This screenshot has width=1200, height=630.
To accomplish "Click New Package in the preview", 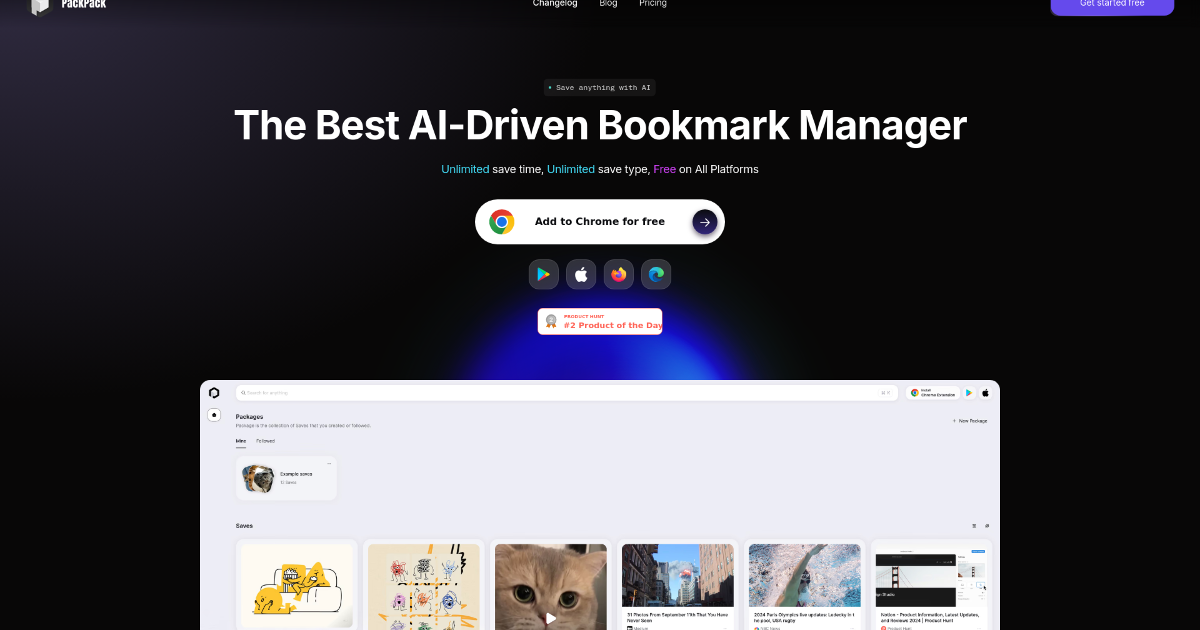I will (969, 421).
